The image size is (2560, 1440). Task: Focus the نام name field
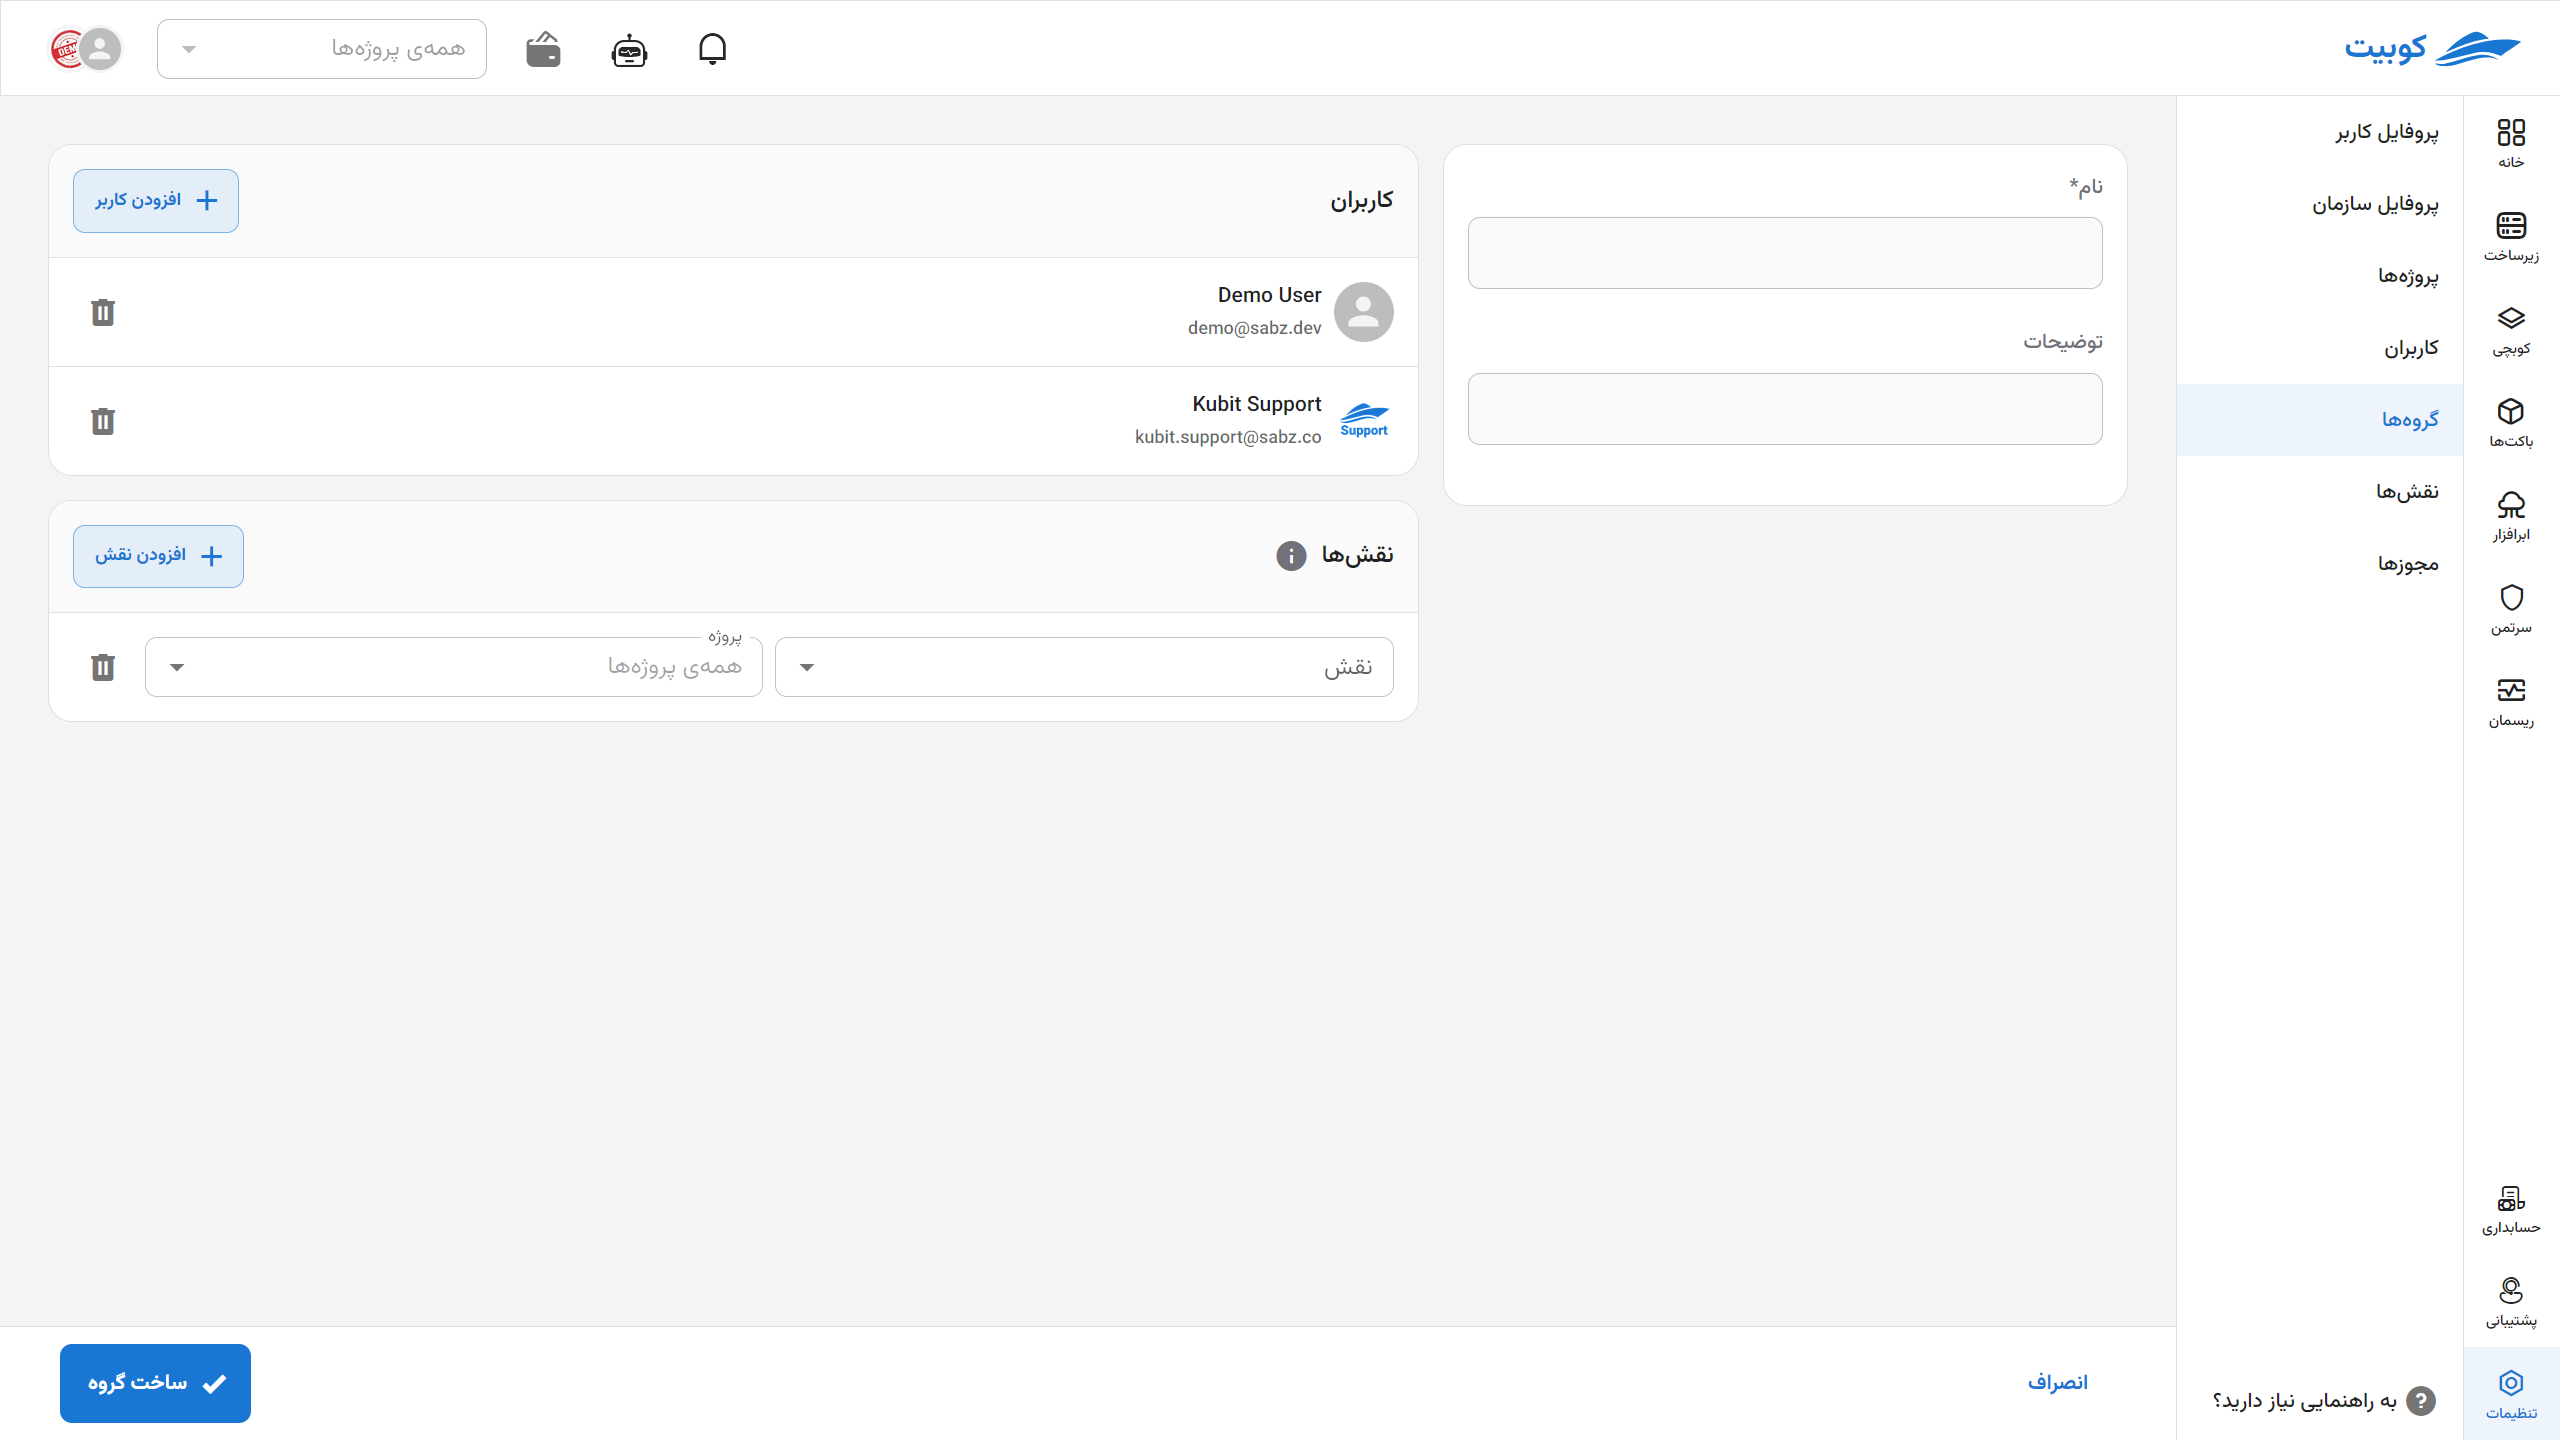[1785, 253]
